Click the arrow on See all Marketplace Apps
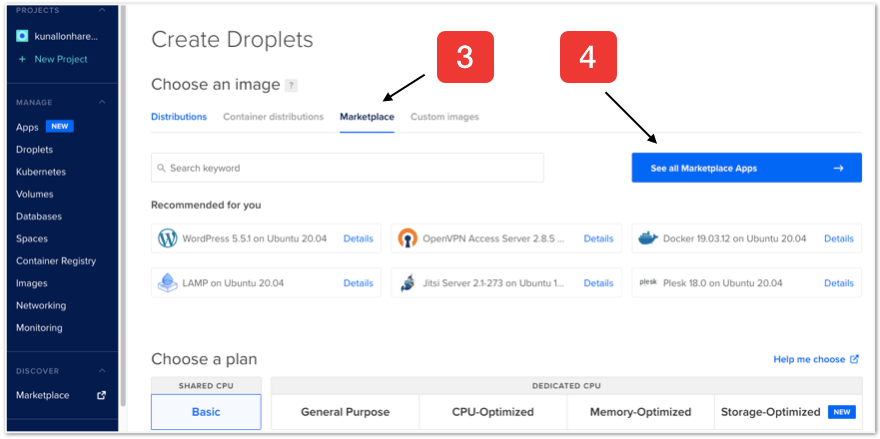880x439 pixels. 838,168
